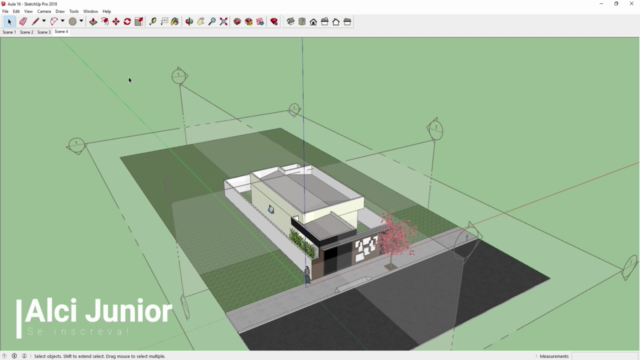This screenshot has height=360, width=640.
Task: Select the Arc tool
Action: coord(54,21)
